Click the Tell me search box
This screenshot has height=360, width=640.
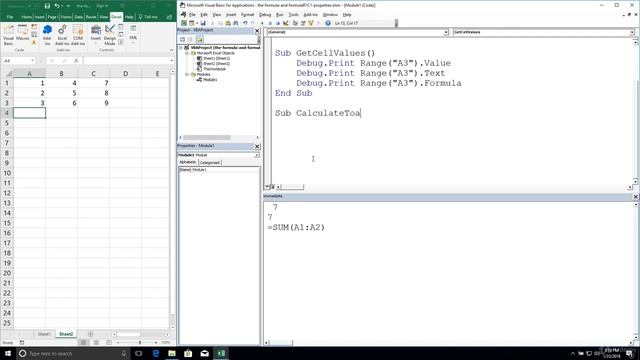pyautogui.click(x=149, y=17)
